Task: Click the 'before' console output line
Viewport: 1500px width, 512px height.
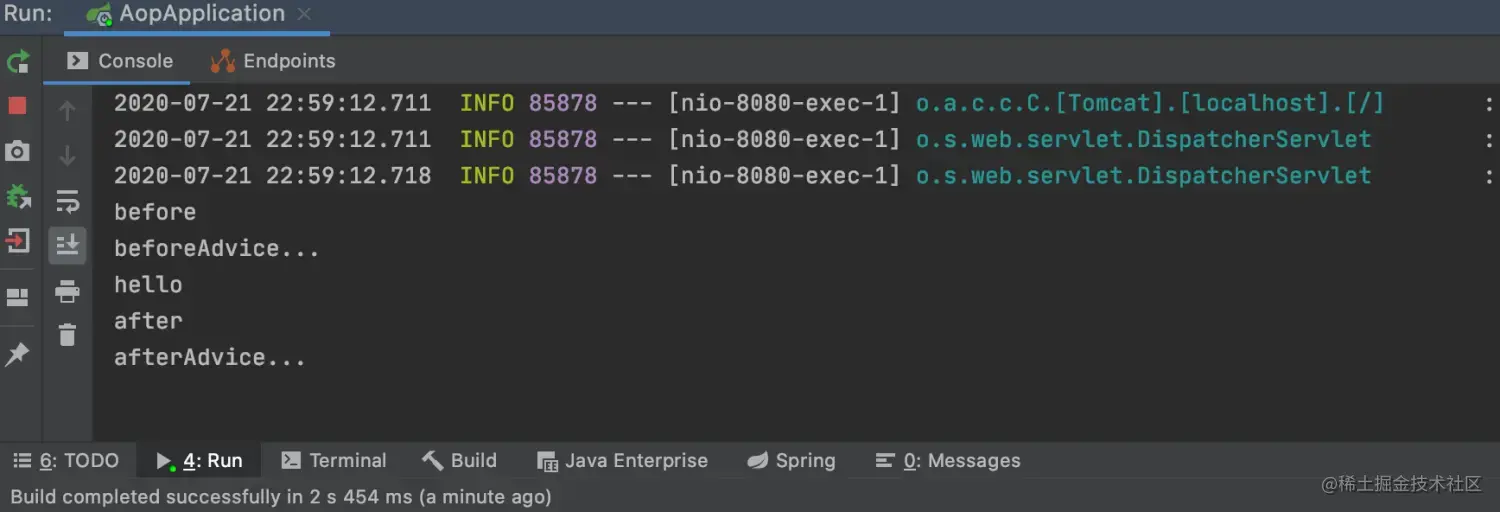Action: 155,212
